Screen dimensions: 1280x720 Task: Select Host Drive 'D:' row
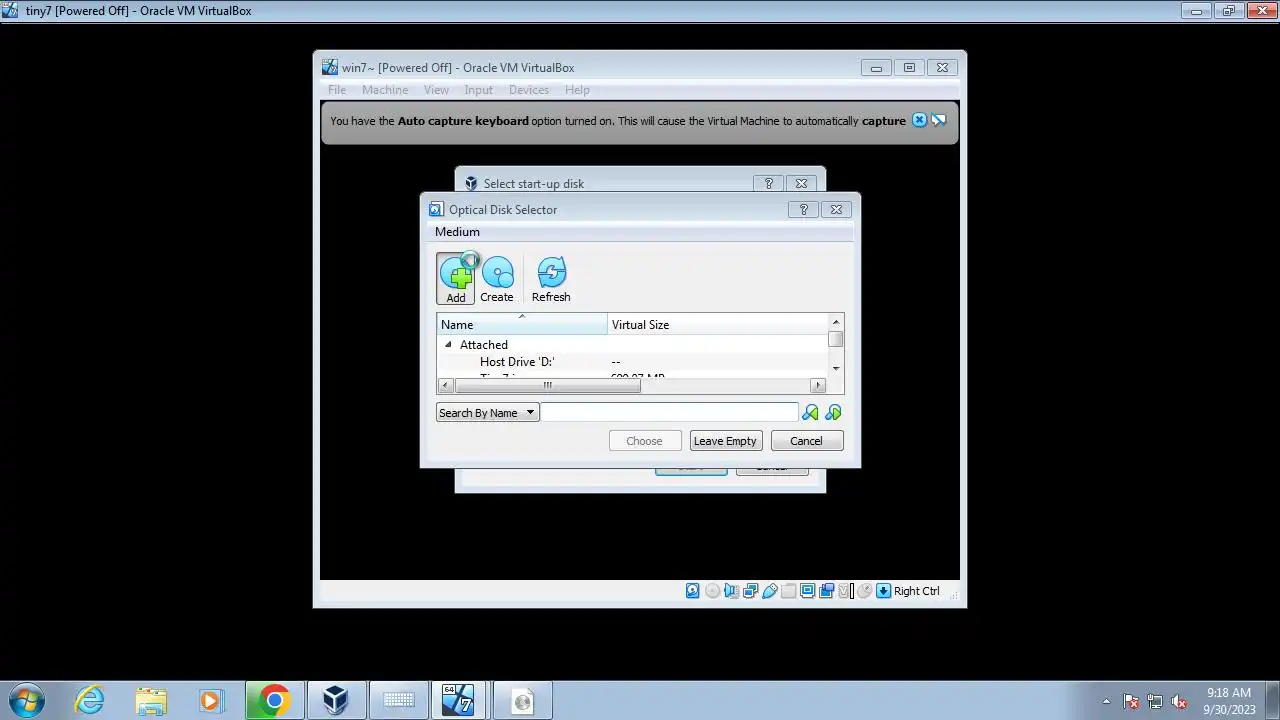pos(633,362)
